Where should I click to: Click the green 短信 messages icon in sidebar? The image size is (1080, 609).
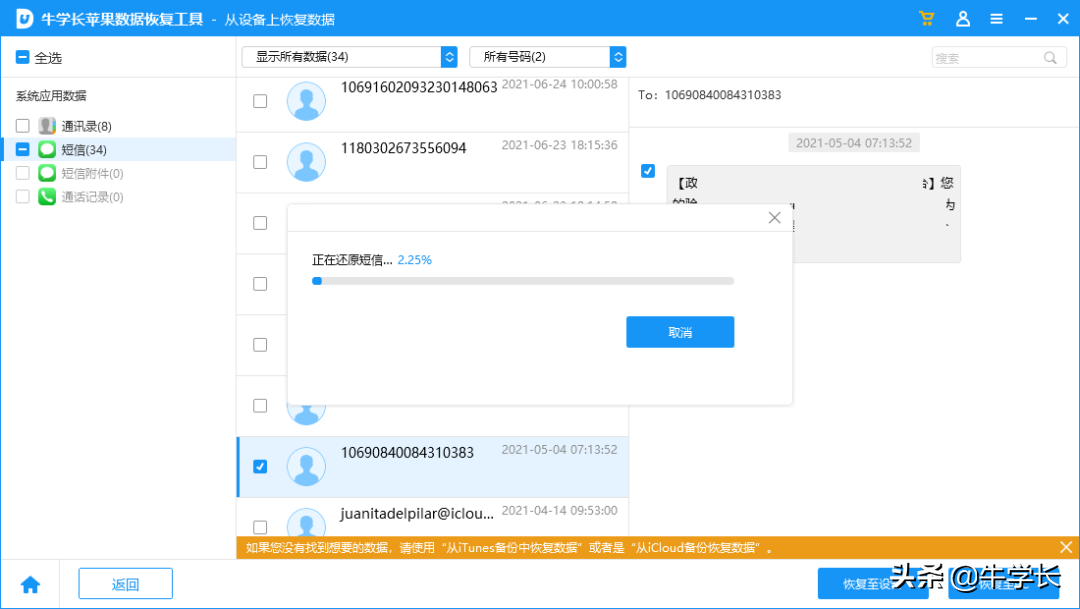46,149
